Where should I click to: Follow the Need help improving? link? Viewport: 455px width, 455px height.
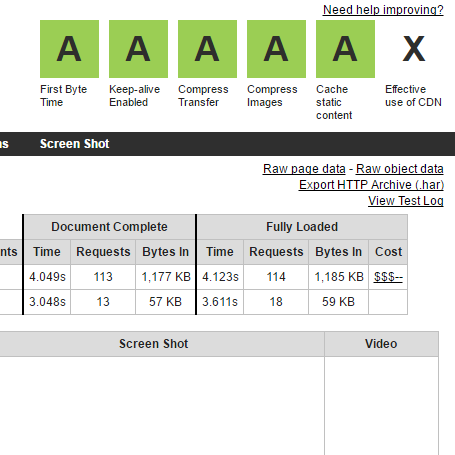pyautogui.click(x=383, y=10)
